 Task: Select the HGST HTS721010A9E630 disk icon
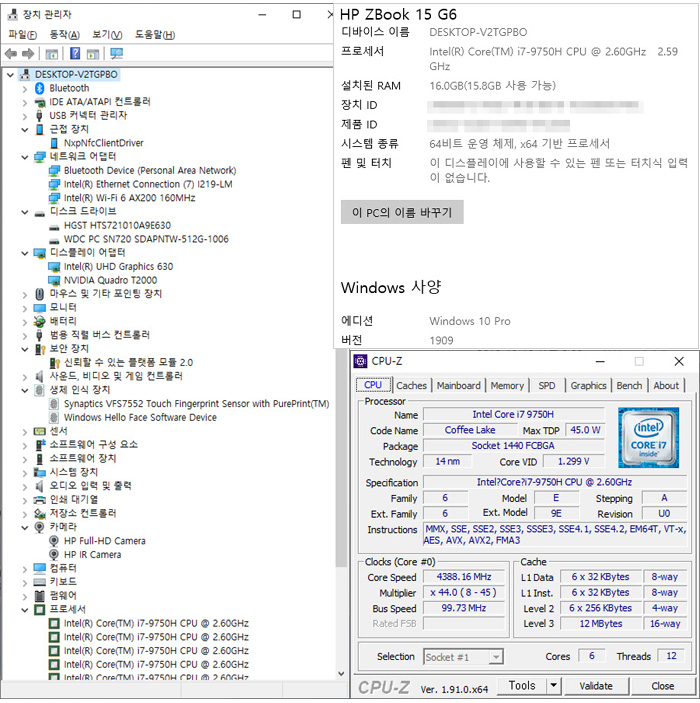54,227
